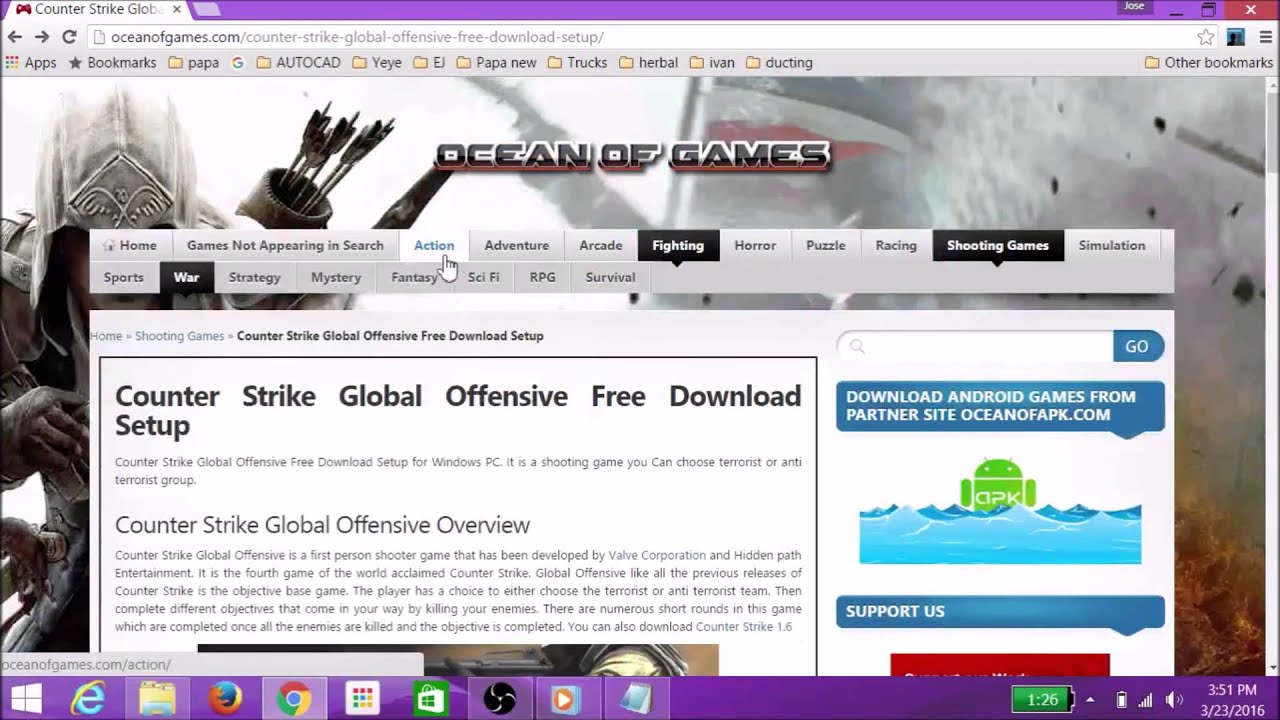Select the War category
1280x720 pixels.
point(186,277)
